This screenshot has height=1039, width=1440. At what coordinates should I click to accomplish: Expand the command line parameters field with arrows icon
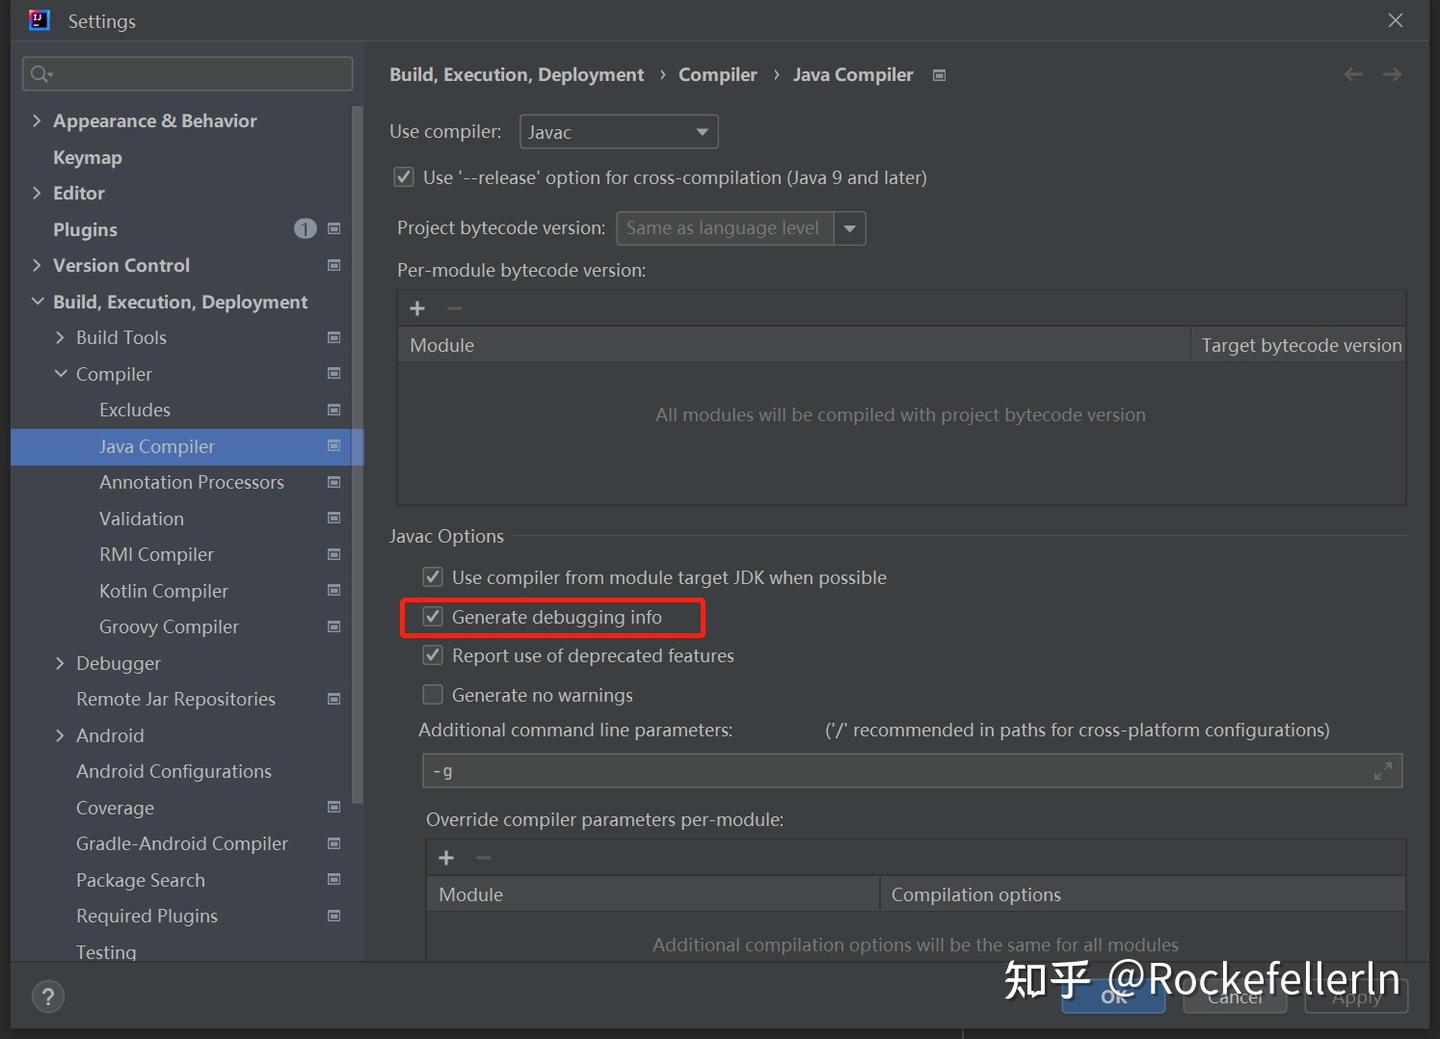pos(1383,770)
